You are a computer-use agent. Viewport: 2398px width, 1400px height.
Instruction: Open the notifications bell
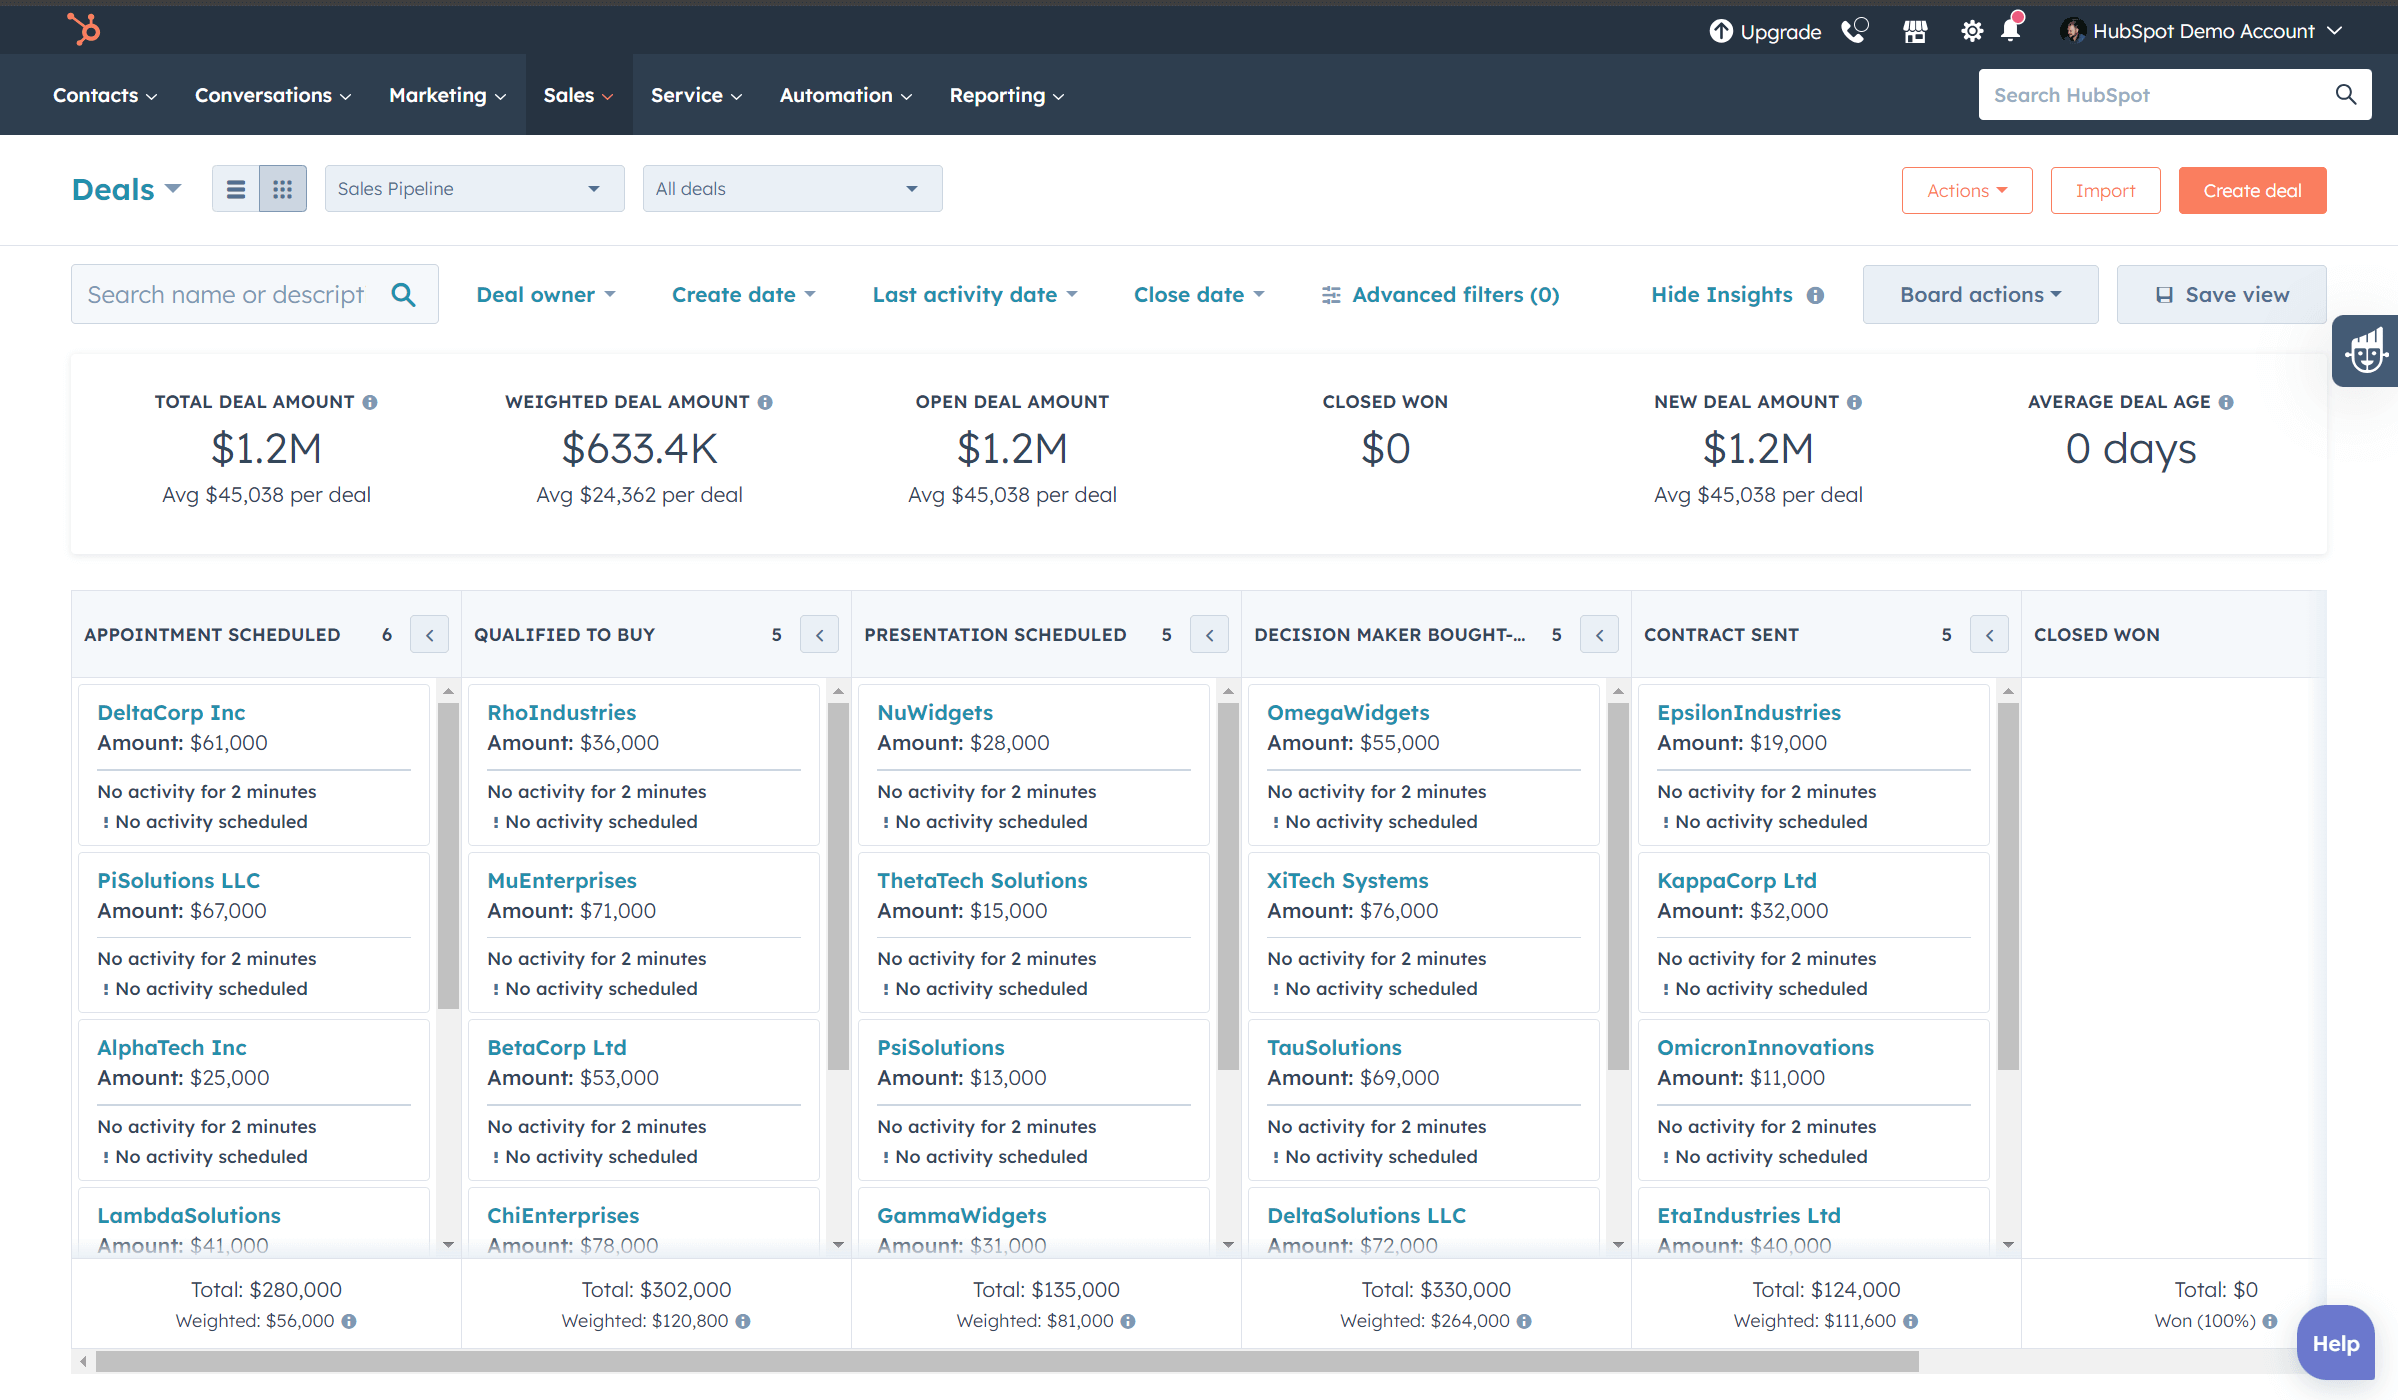pyautogui.click(x=2010, y=30)
